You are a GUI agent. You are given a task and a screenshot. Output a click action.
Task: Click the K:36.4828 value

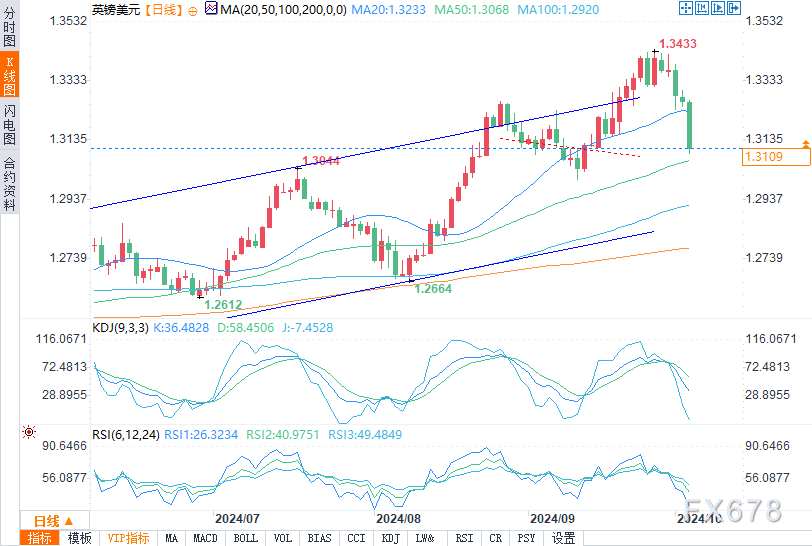[x=181, y=327]
